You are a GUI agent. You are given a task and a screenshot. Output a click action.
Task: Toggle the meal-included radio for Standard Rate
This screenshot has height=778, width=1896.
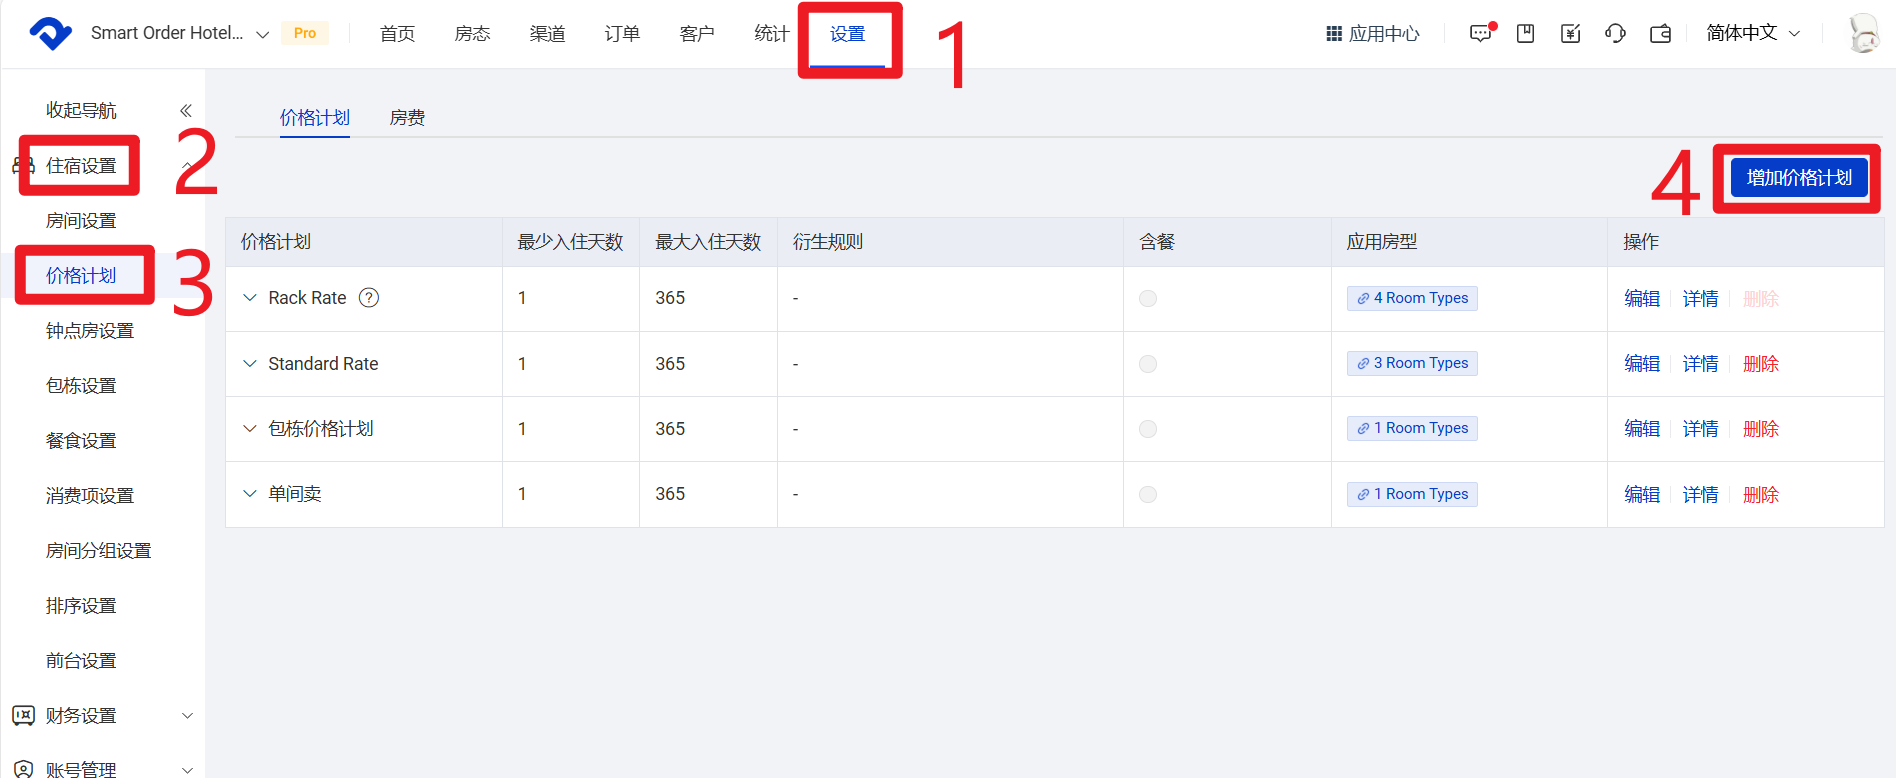pos(1148,364)
